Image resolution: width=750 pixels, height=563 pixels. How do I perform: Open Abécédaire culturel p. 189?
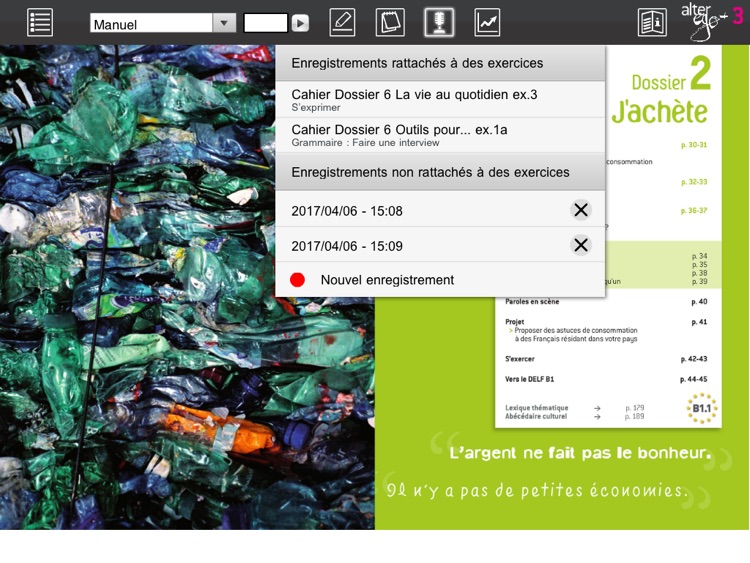[x=574, y=417]
